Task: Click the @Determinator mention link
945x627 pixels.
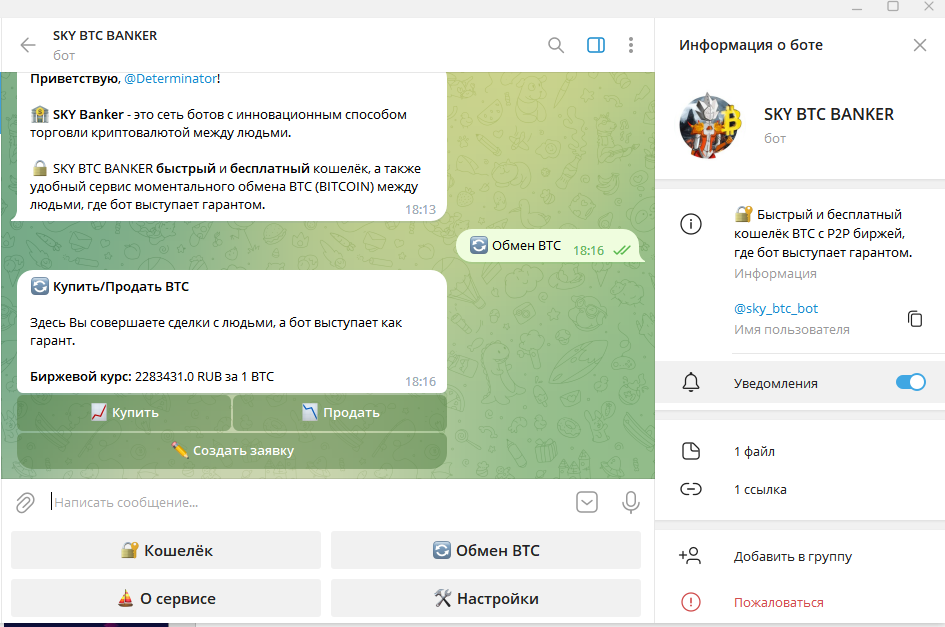Action: (x=171, y=79)
